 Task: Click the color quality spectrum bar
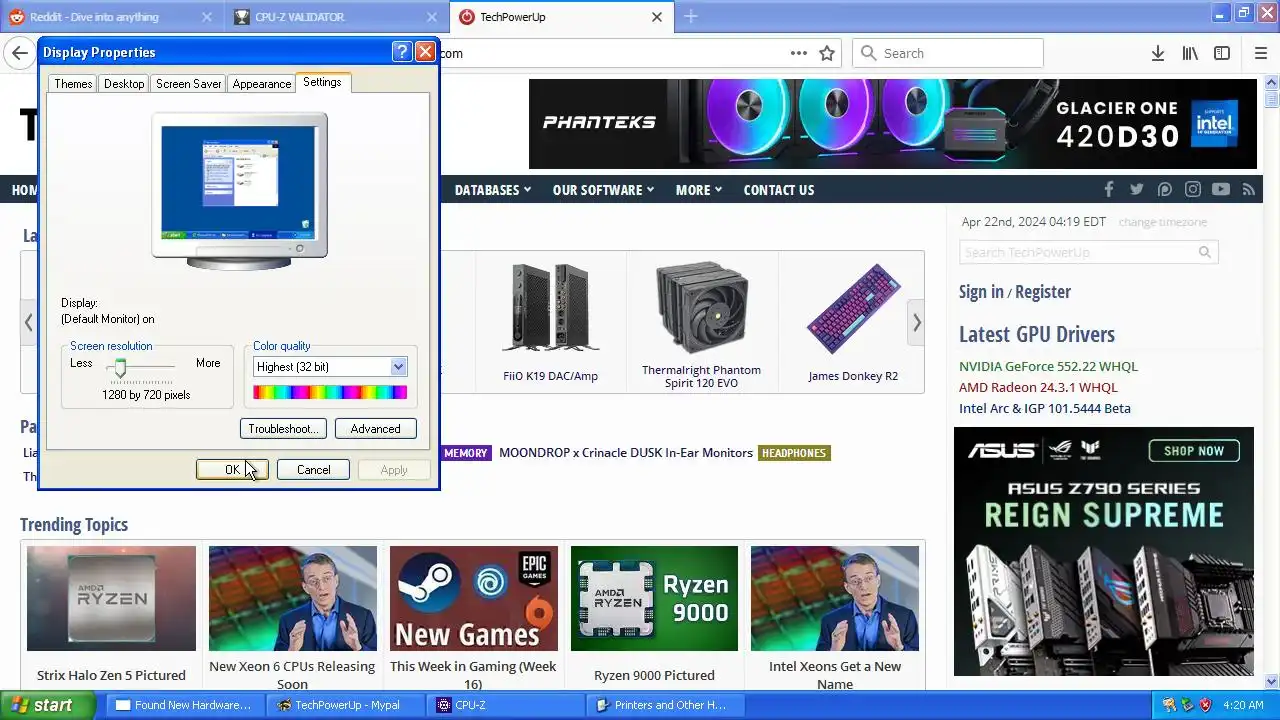(330, 392)
